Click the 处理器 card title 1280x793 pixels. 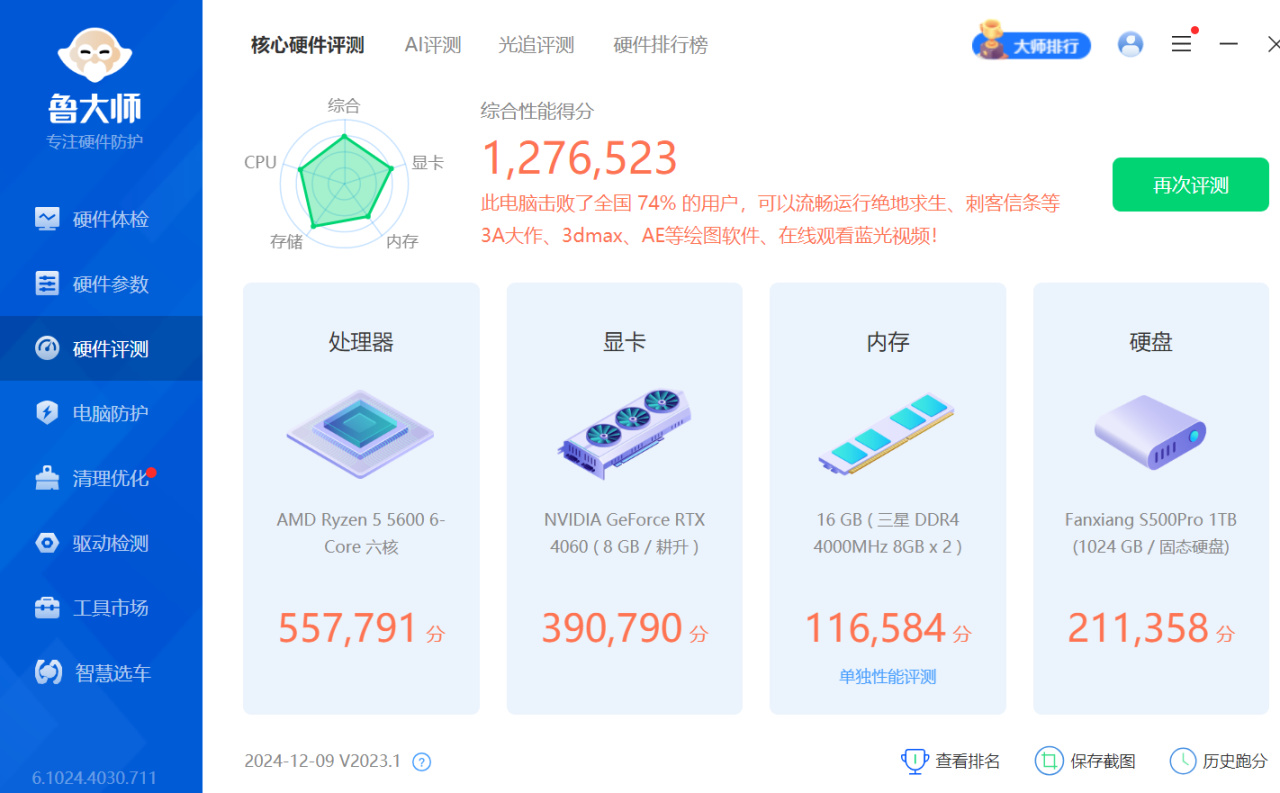pos(361,342)
